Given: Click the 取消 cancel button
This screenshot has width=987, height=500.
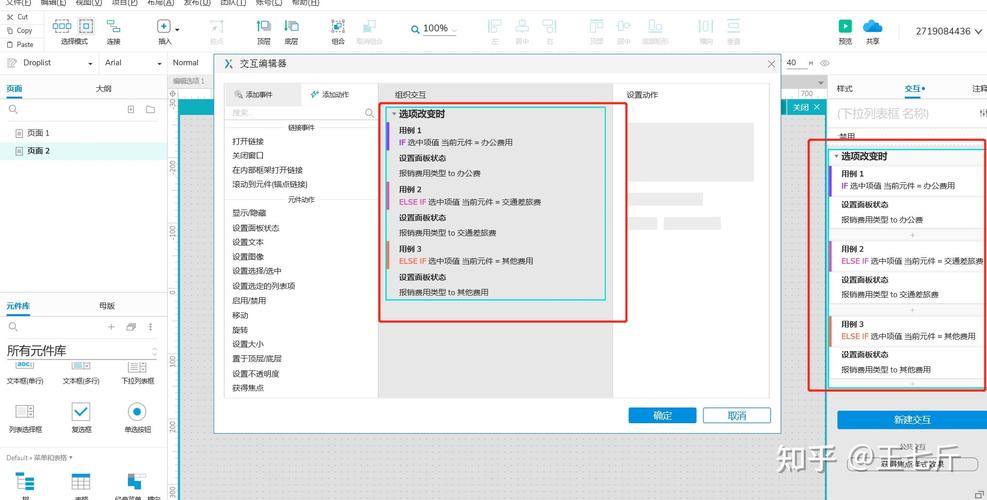Looking at the screenshot, I should tap(736, 416).
